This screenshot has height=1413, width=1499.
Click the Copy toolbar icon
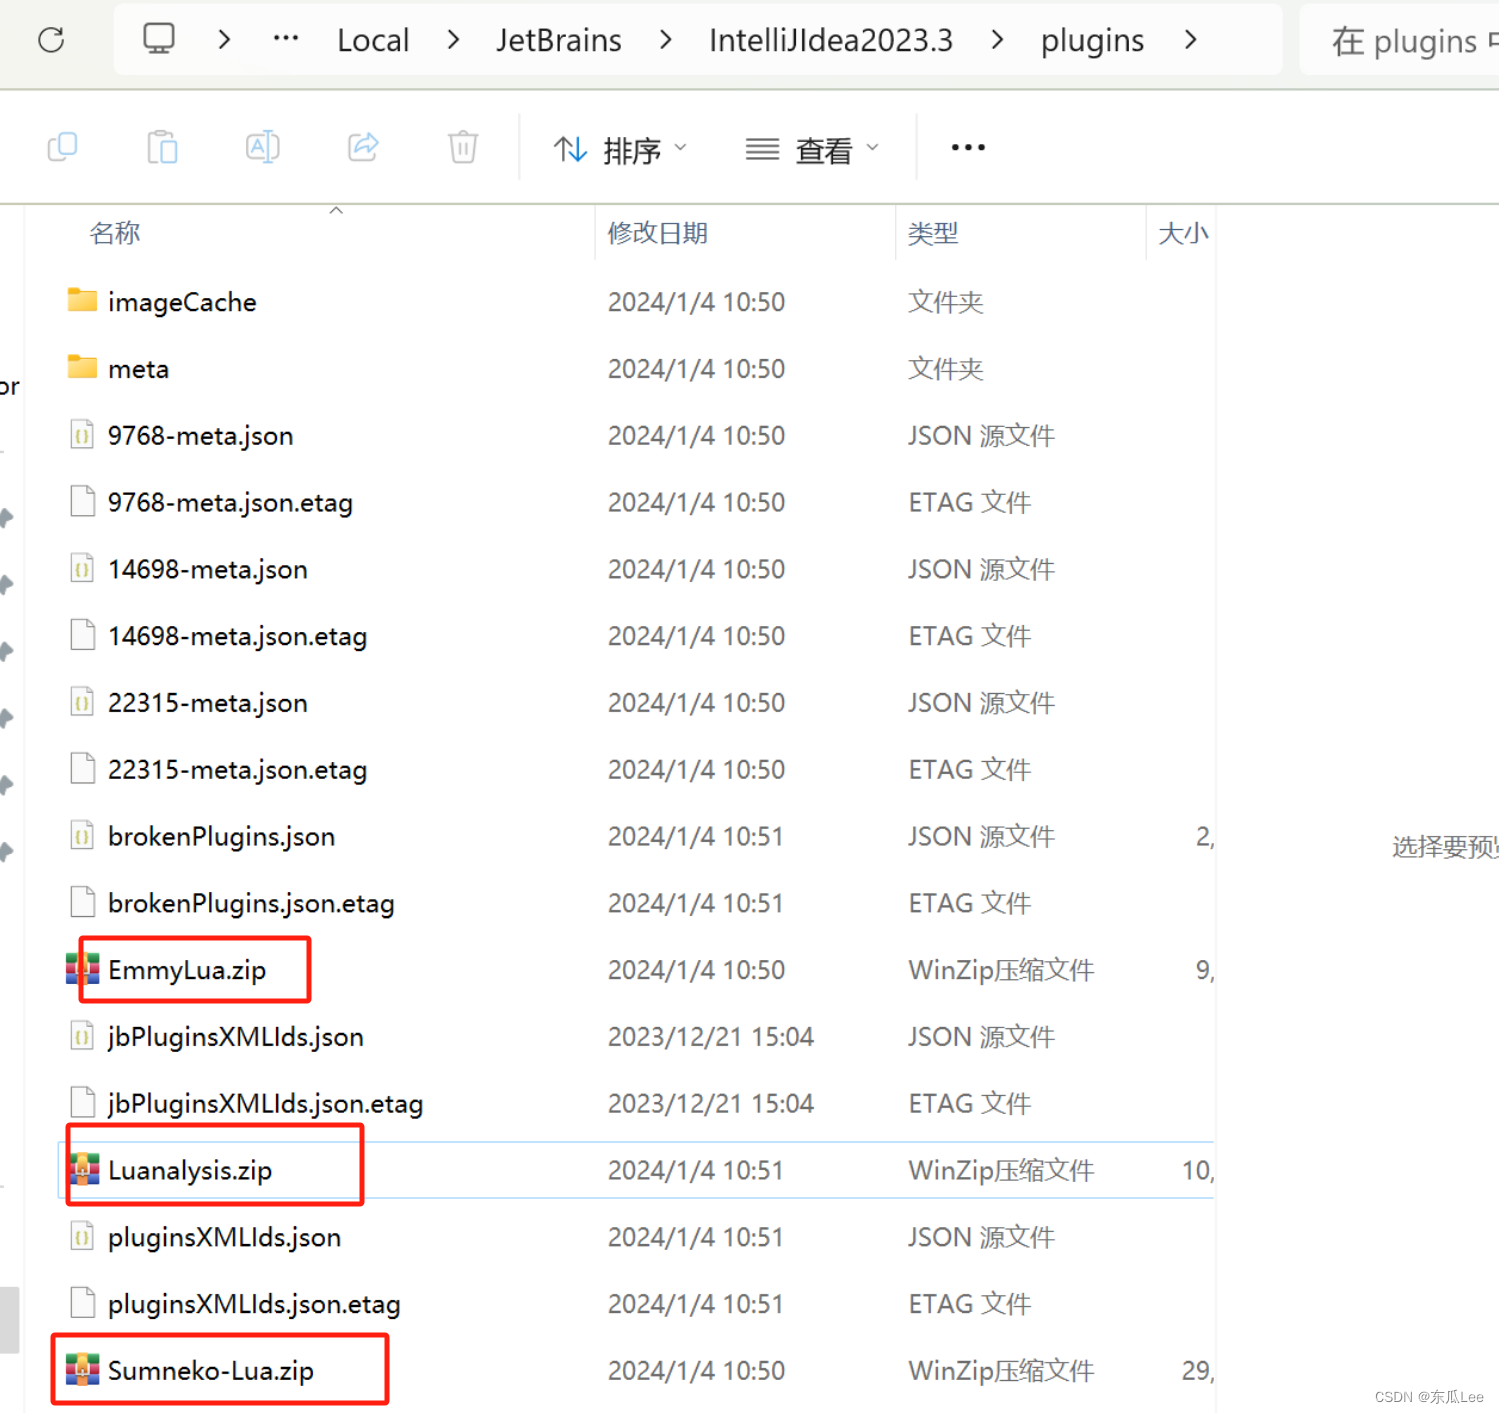click(63, 147)
